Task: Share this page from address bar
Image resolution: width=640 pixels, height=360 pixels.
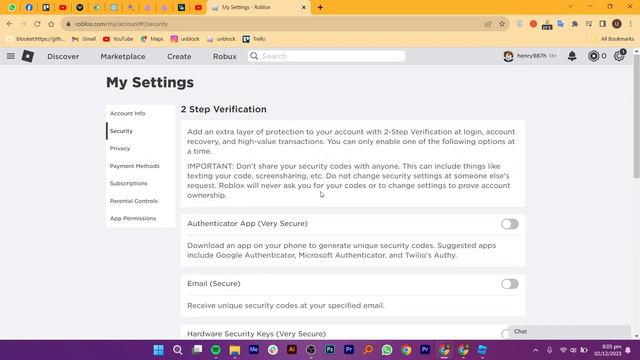Action: [x=488, y=24]
